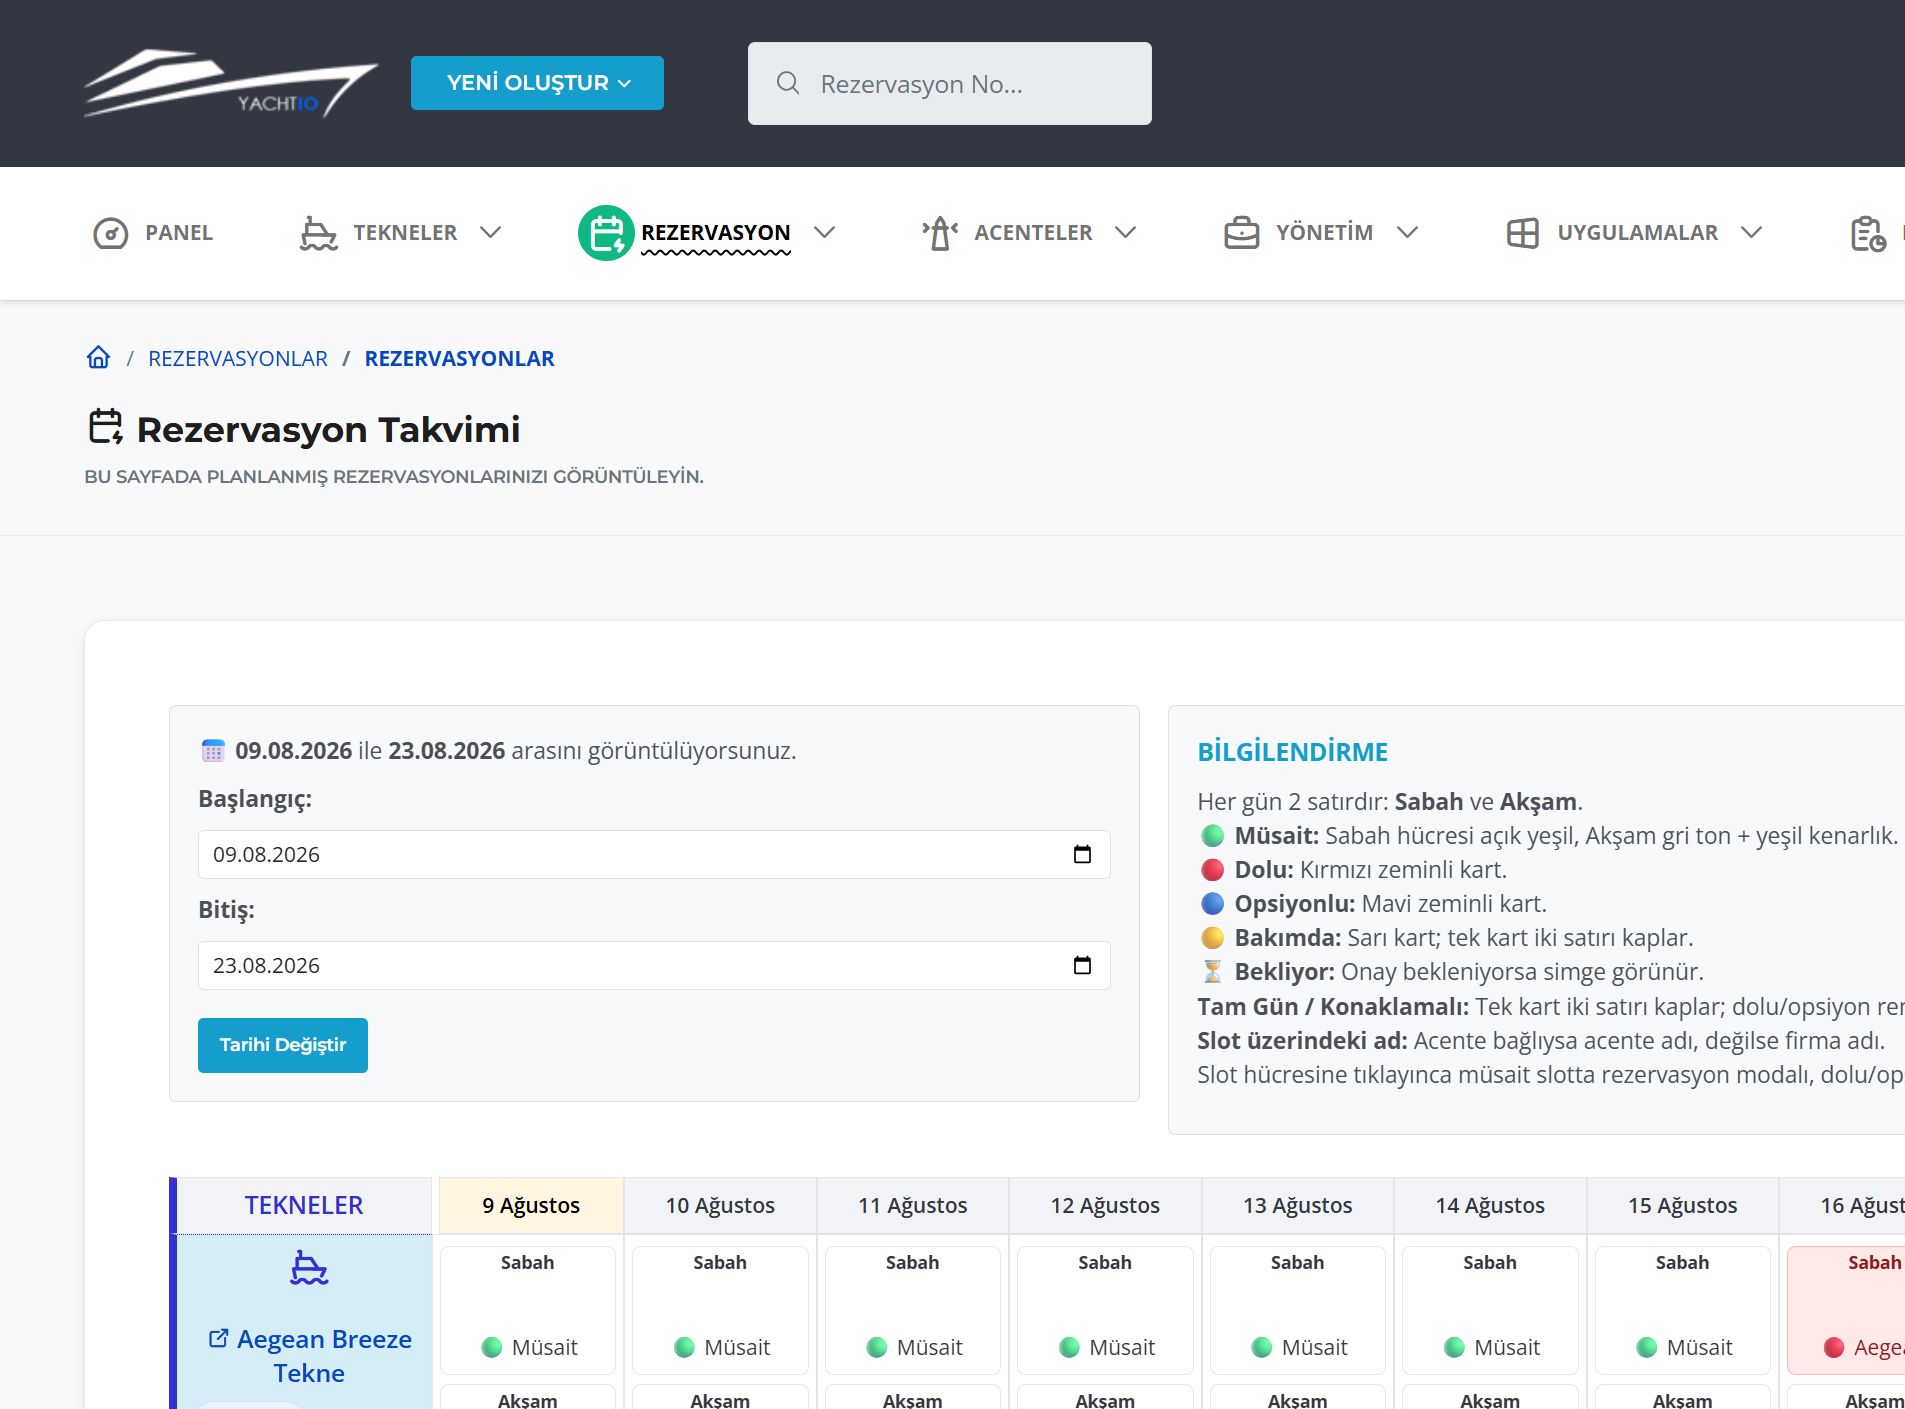This screenshot has height=1409, width=1905.
Task: Click the 9 Ağustos column header
Action: [531, 1205]
